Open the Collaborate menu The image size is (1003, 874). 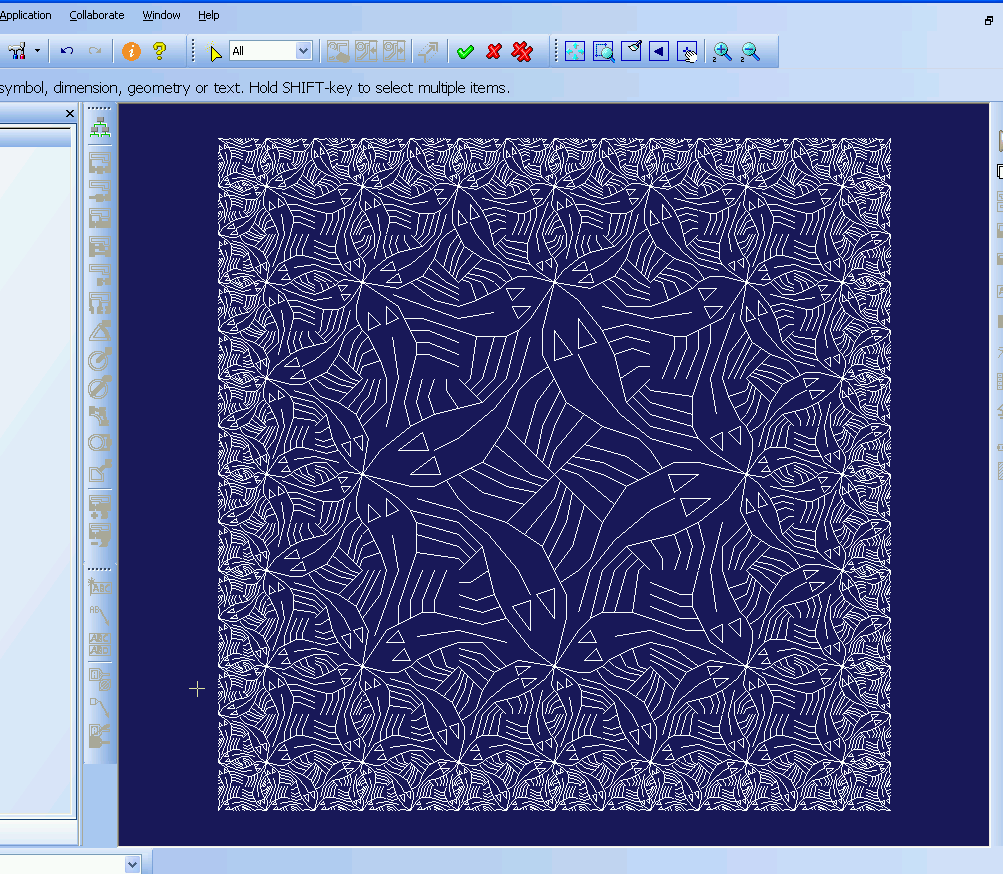pyautogui.click(x=97, y=15)
